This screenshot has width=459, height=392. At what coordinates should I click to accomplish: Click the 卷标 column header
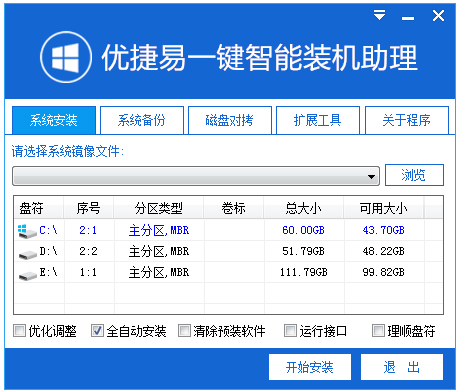234,208
